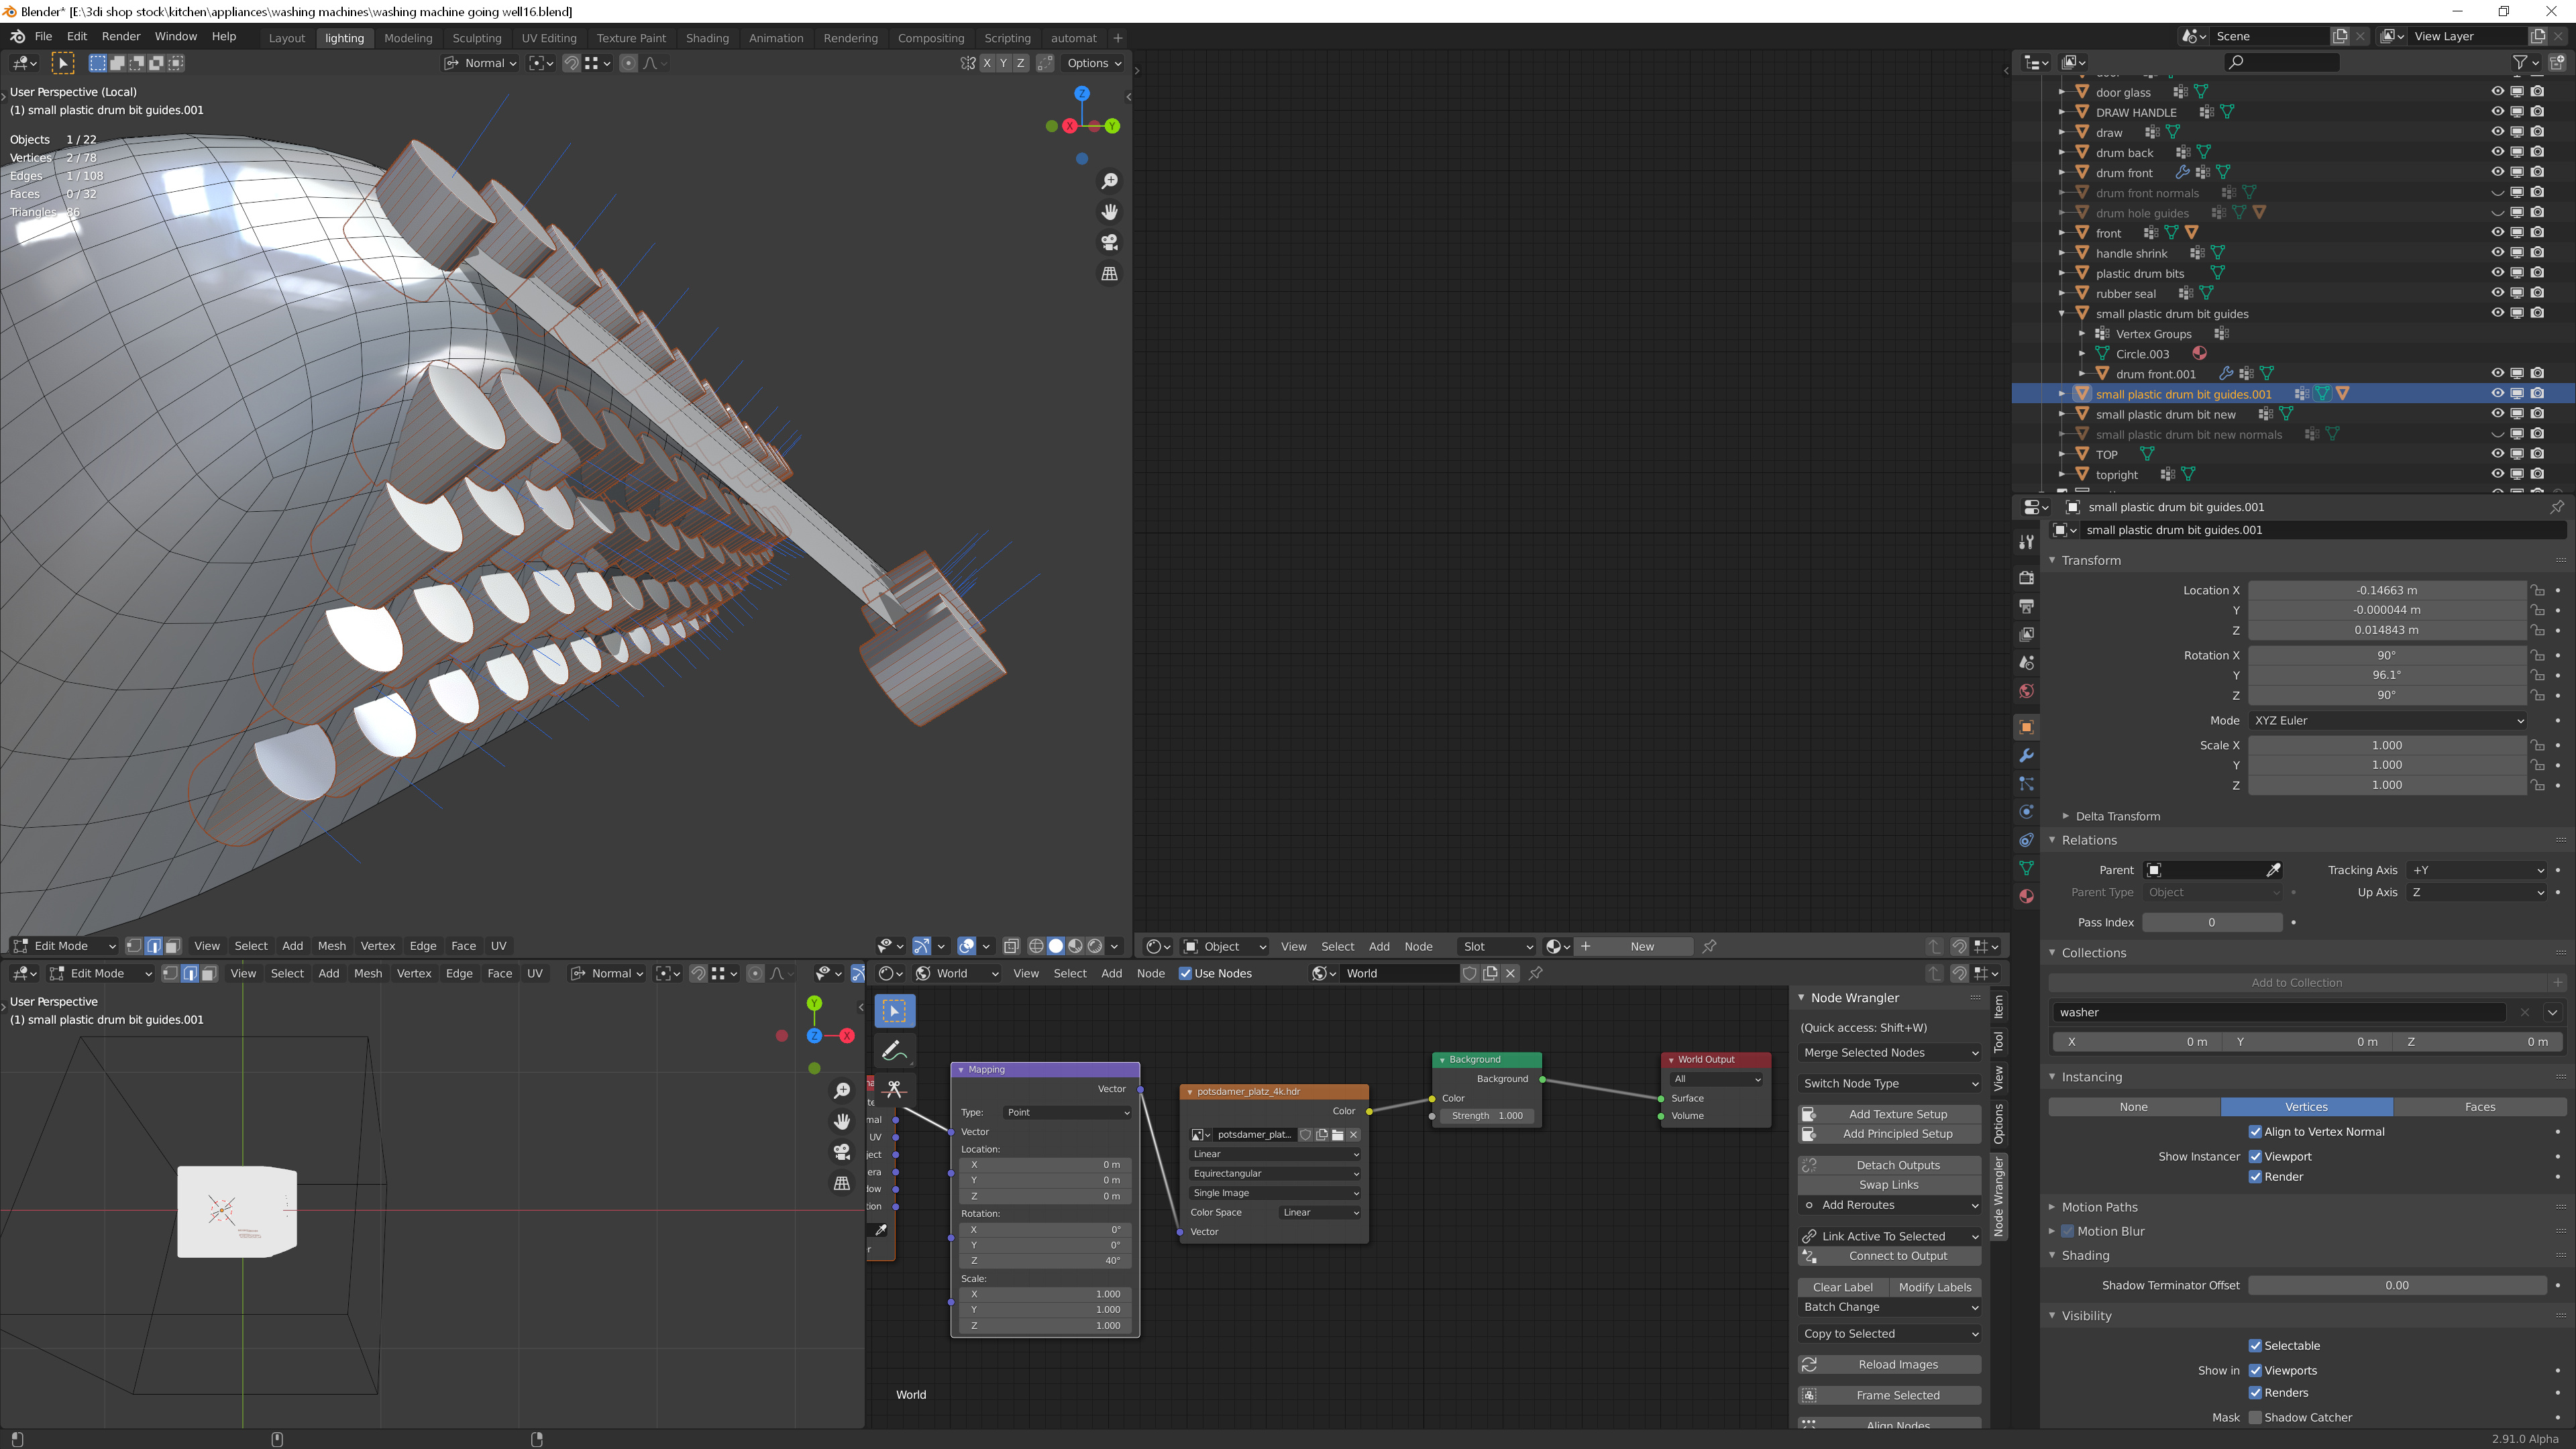Toggle camera view in the main 3D viewport
2576x1449 pixels.
[x=1109, y=243]
